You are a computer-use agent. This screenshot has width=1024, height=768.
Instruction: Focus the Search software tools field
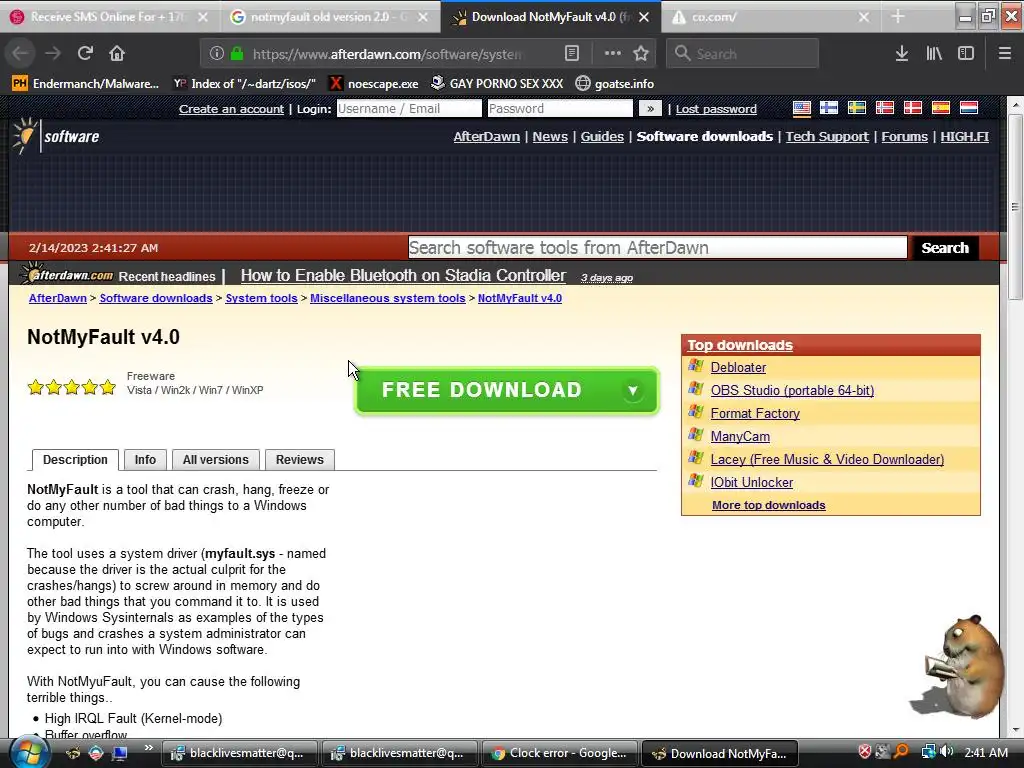[658, 248]
